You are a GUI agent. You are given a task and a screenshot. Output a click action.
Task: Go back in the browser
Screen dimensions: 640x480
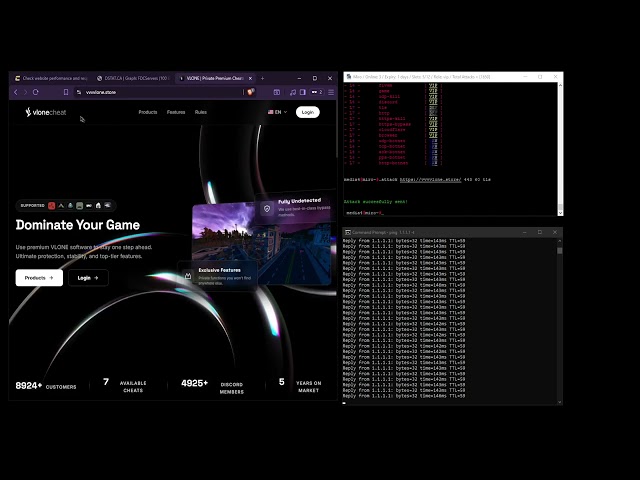pyautogui.click(x=16, y=92)
